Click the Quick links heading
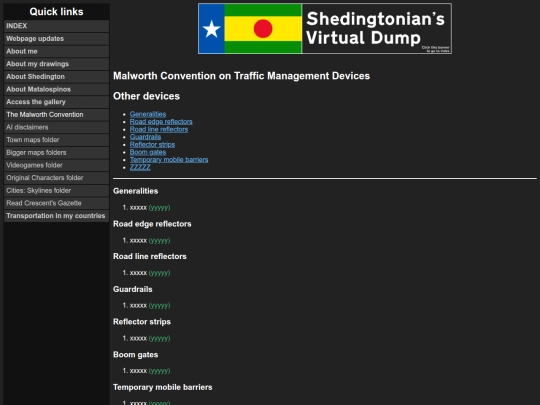The width and height of the screenshot is (540, 405). pyautogui.click(x=56, y=12)
